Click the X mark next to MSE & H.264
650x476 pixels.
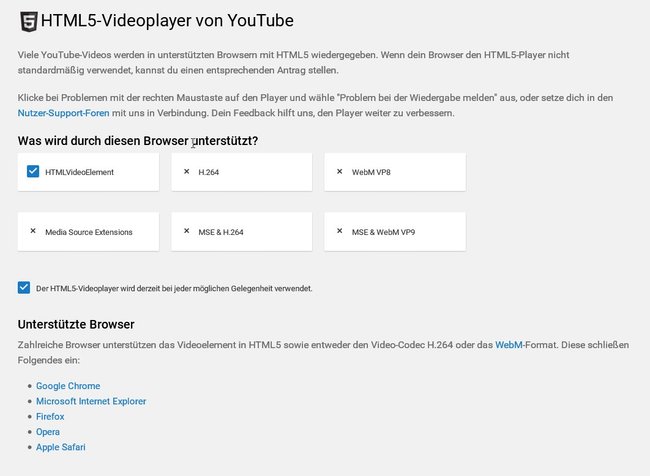[x=187, y=231]
